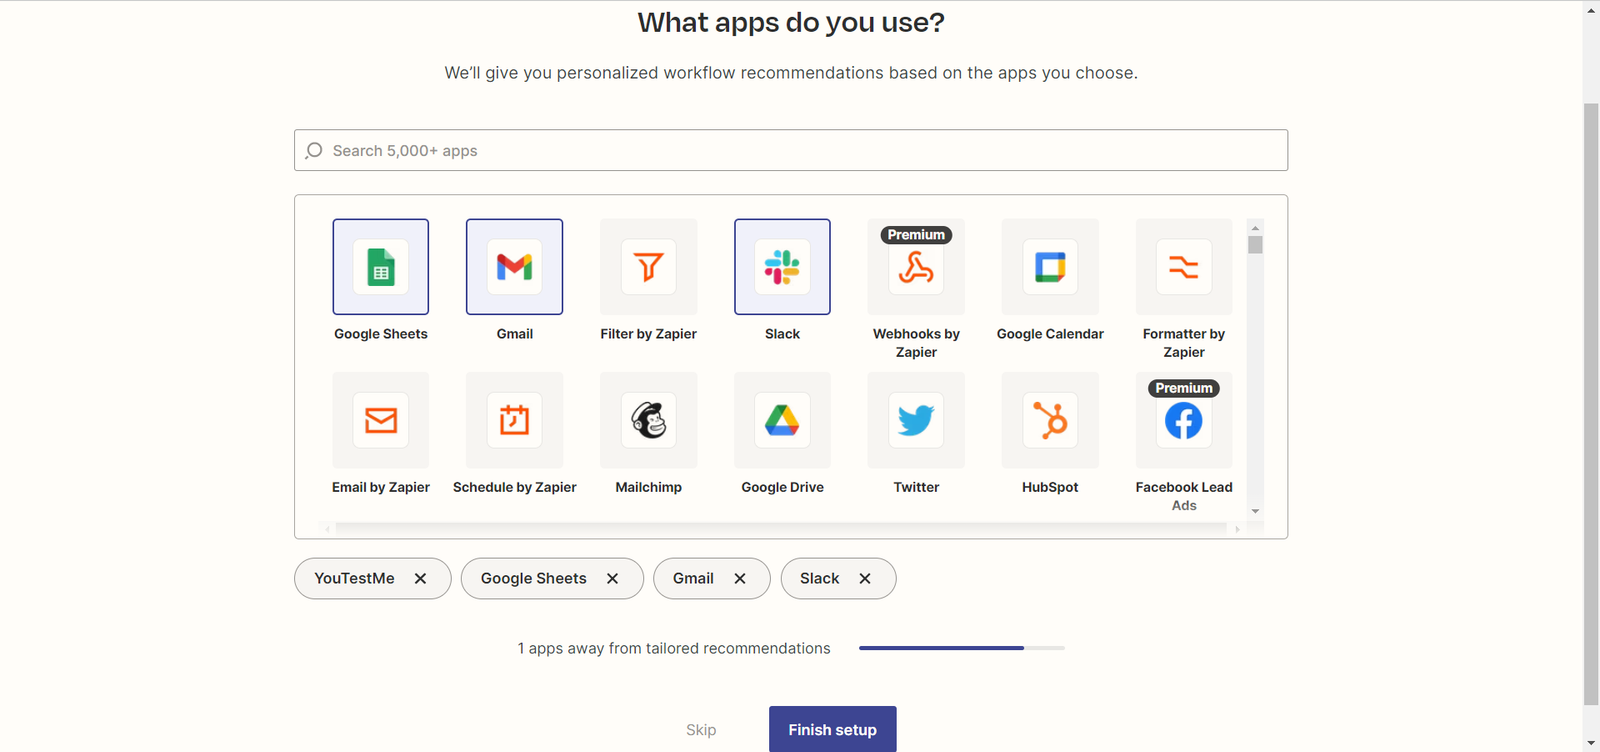Image resolution: width=1600 pixels, height=752 pixels.
Task: Pick the Schedule by Zapier icon
Action: (514, 420)
